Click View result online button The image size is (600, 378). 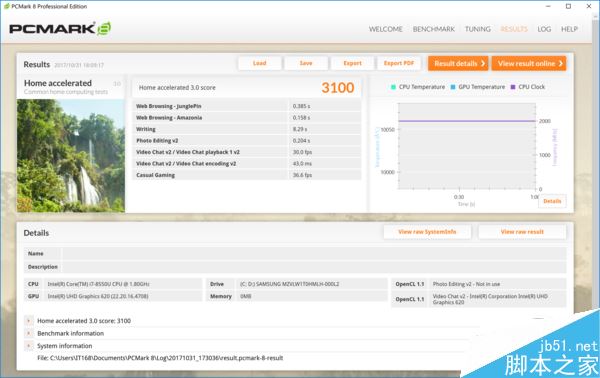[529, 64]
